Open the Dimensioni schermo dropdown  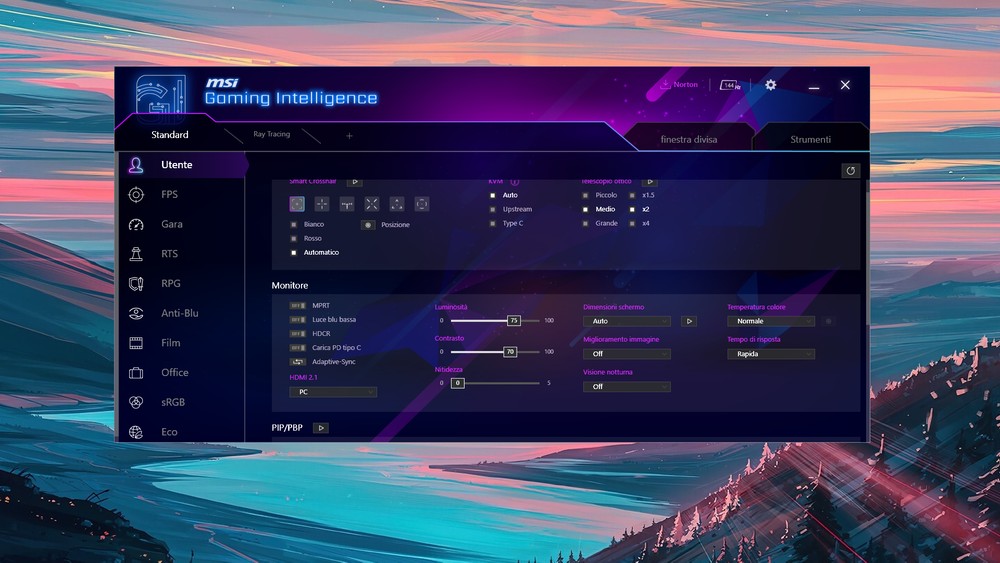coord(627,321)
